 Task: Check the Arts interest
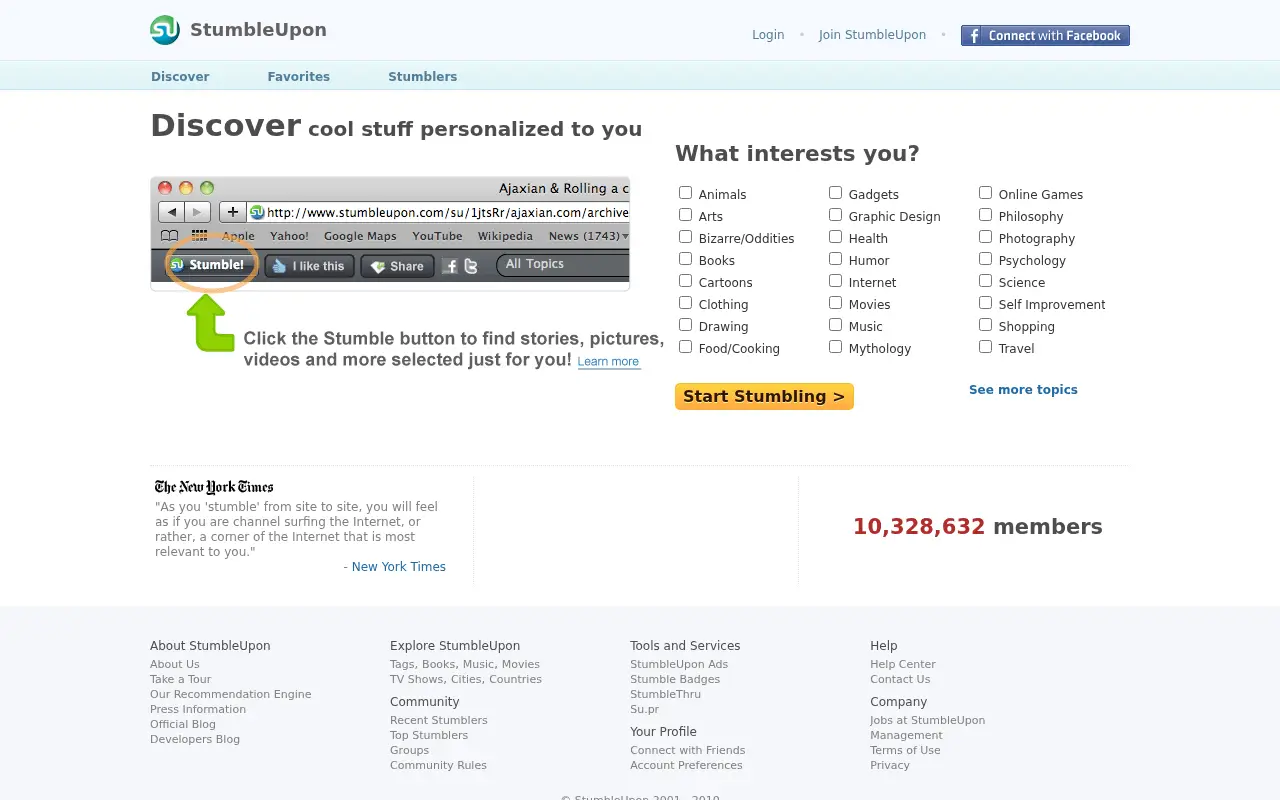click(685, 215)
